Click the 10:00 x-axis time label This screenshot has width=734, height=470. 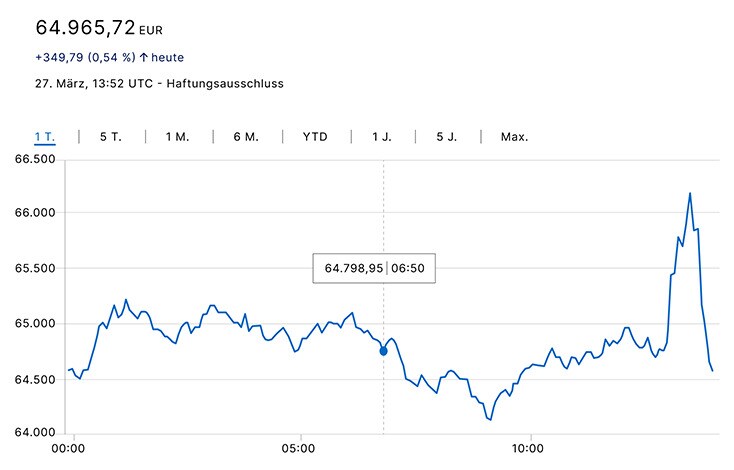pos(528,449)
